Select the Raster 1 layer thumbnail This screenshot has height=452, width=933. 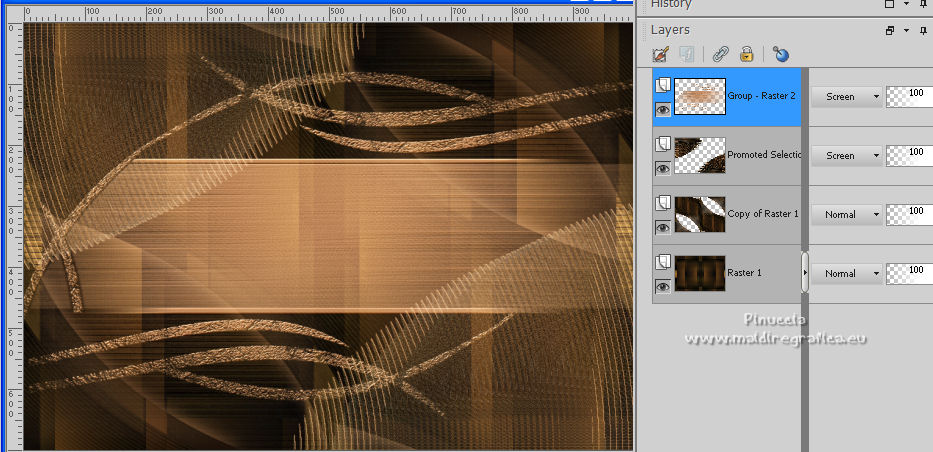pyautogui.click(x=700, y=273)
